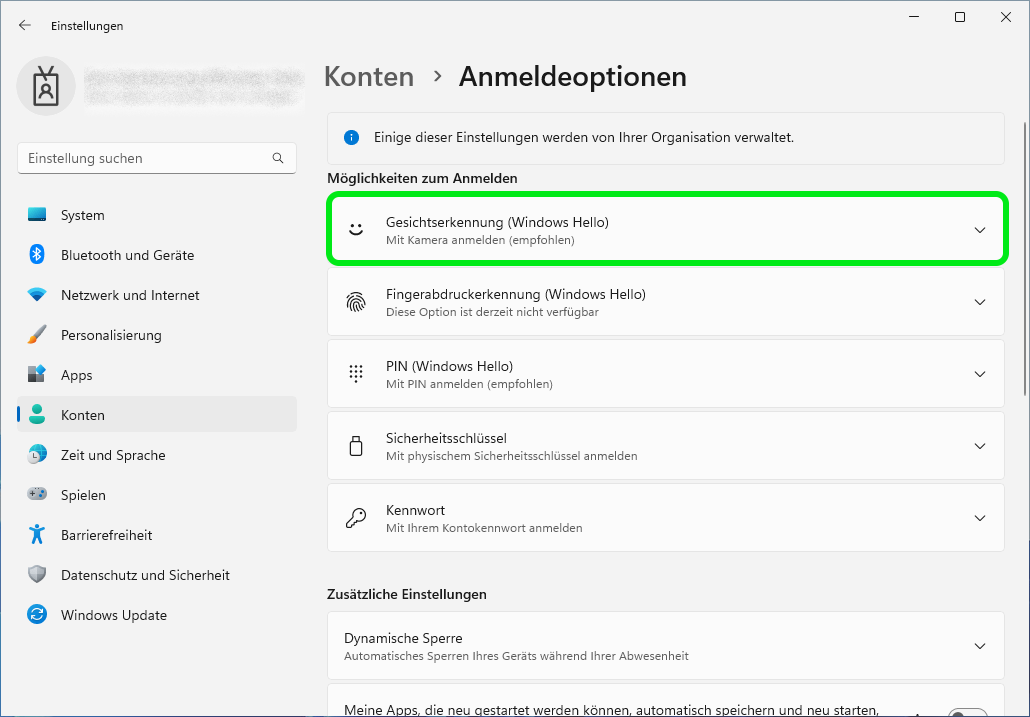Click the search magnifier icon
Image resolution: width=1030 pixels, height=717 pixels.
pos(278,158)
